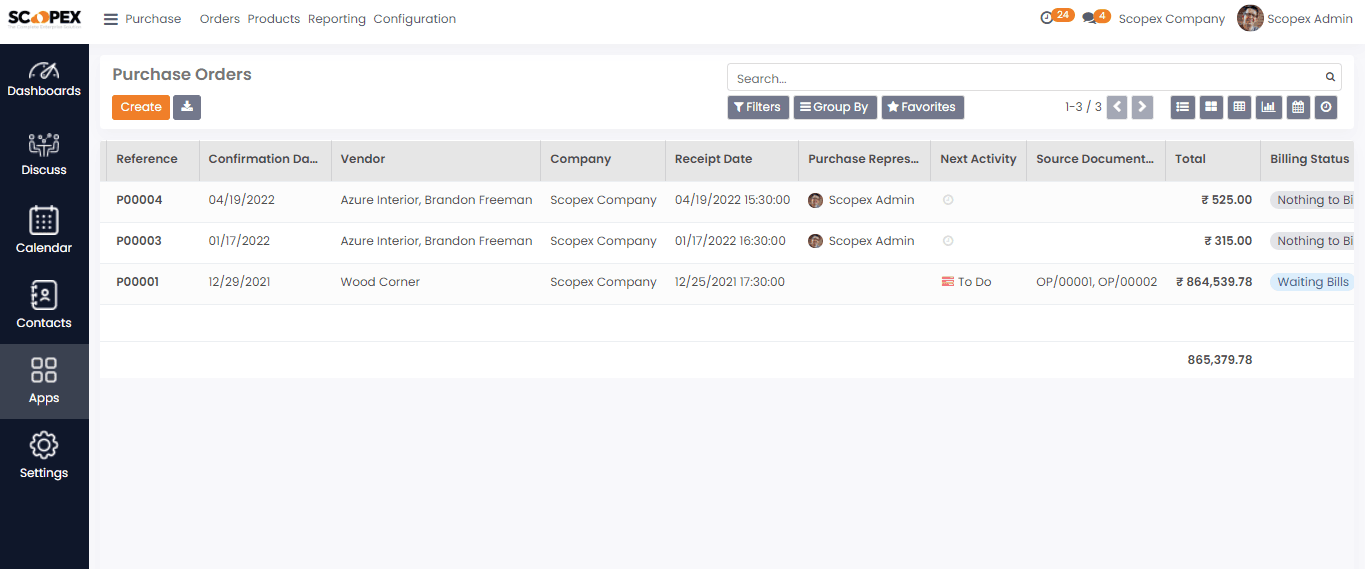The image size is (1365, 569).
Task: Switch to the kanban view
Action: point(1211,107)
